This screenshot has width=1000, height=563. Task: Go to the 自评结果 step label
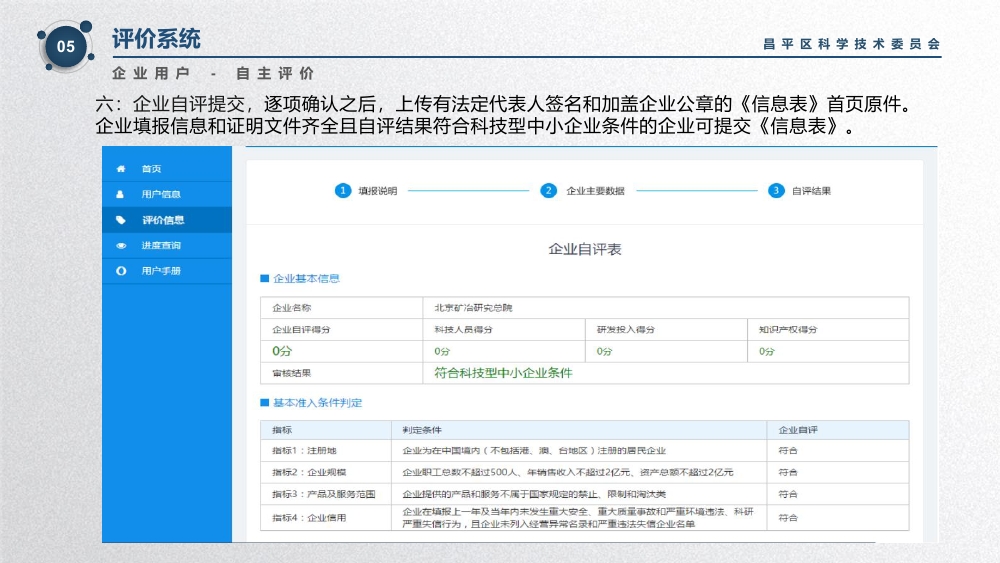[x=811, y=191]
